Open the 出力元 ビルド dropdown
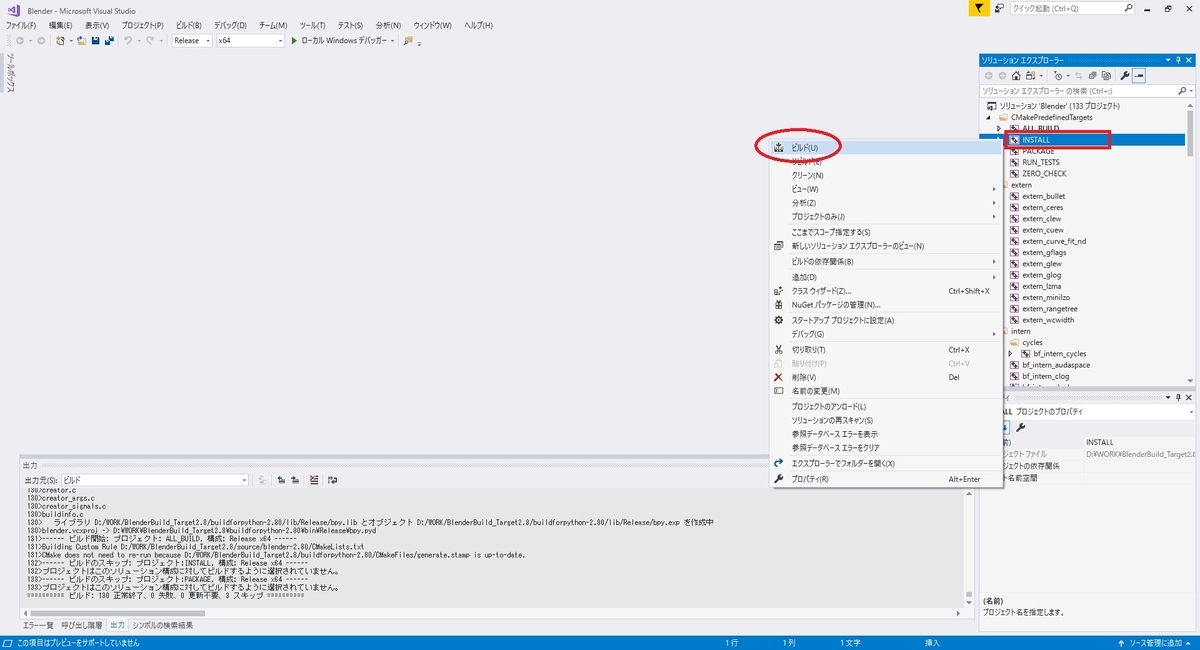Screen dimensions: 1200x650 [155, 480]
